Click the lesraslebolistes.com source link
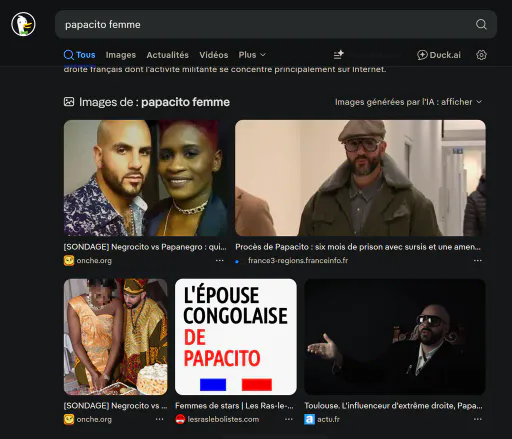The image size is (512, 439). pyautogui.click(x=223, y=419)
